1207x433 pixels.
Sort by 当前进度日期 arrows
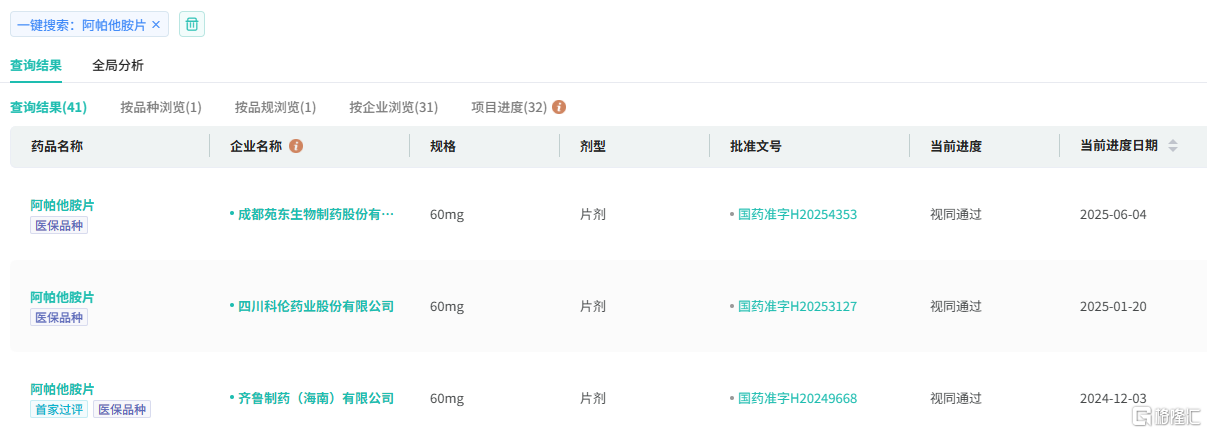point(1173,146)
